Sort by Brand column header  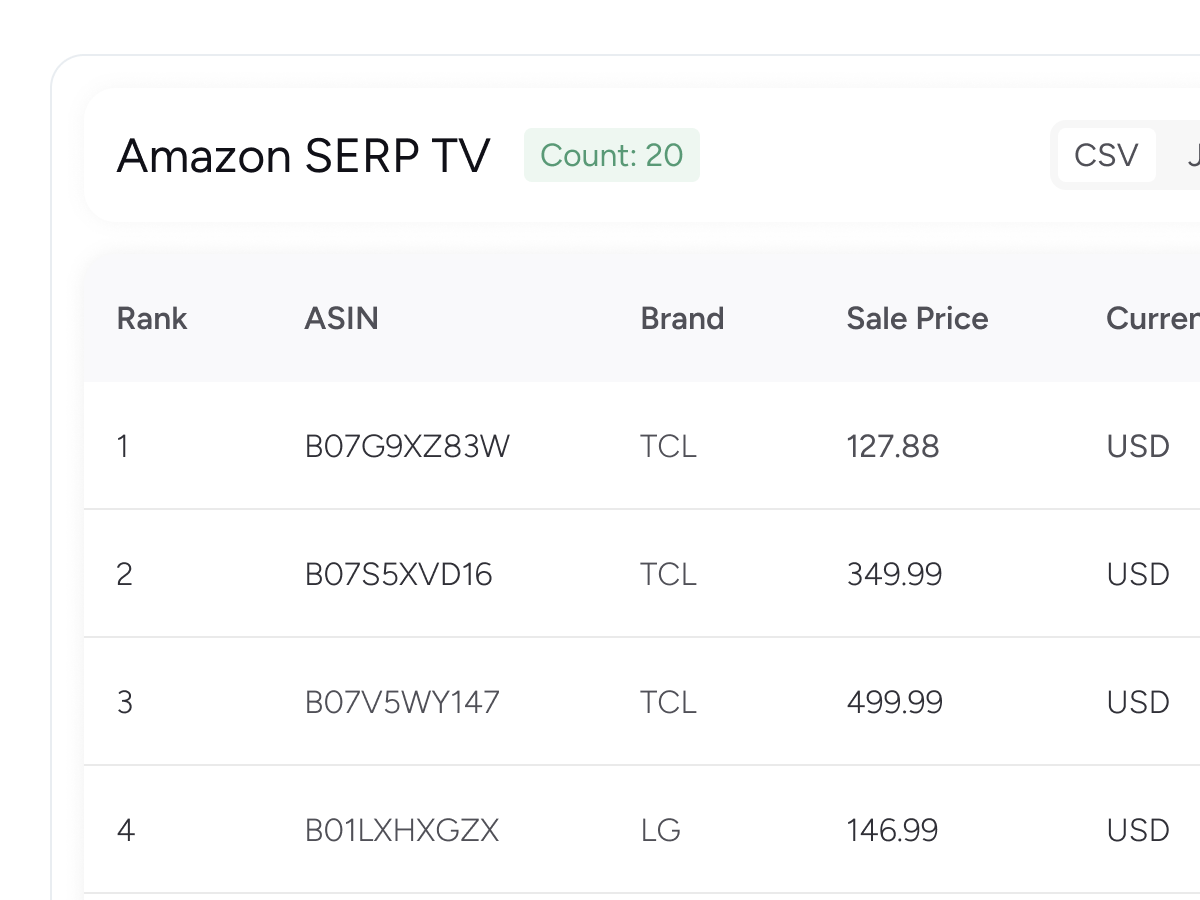click(682, 318)
